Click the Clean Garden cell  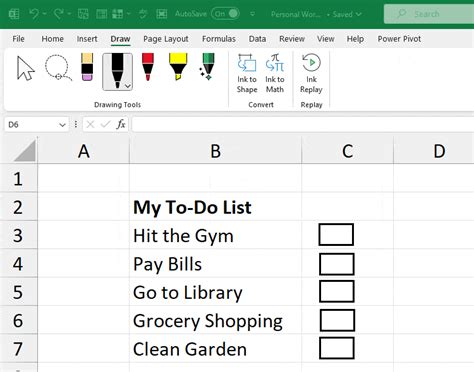point(215,349)
